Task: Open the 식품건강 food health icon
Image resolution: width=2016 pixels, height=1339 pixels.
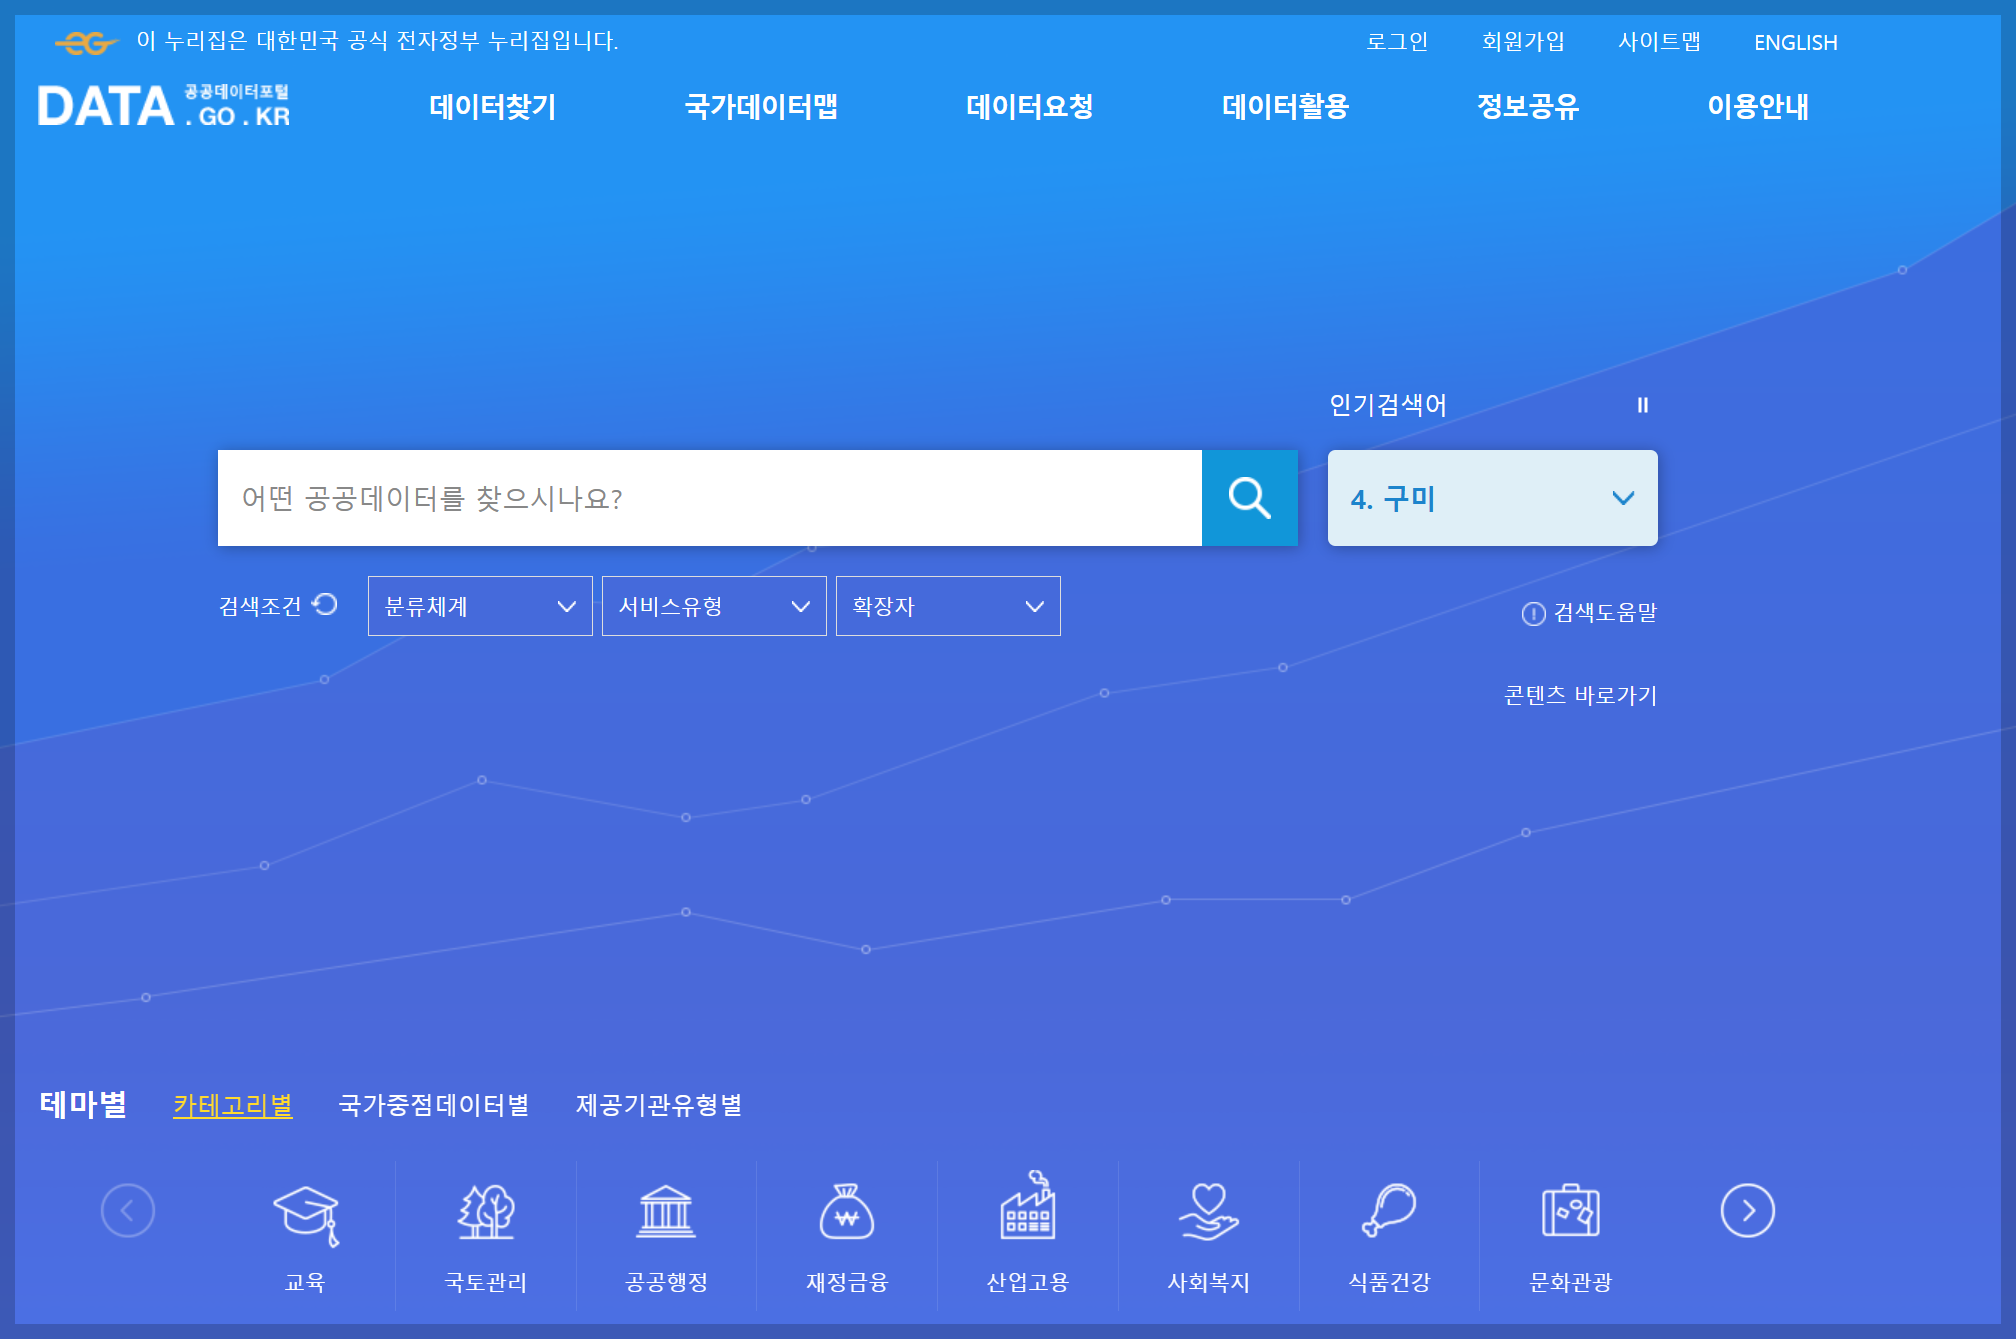Action: tap(1389, 1212)
